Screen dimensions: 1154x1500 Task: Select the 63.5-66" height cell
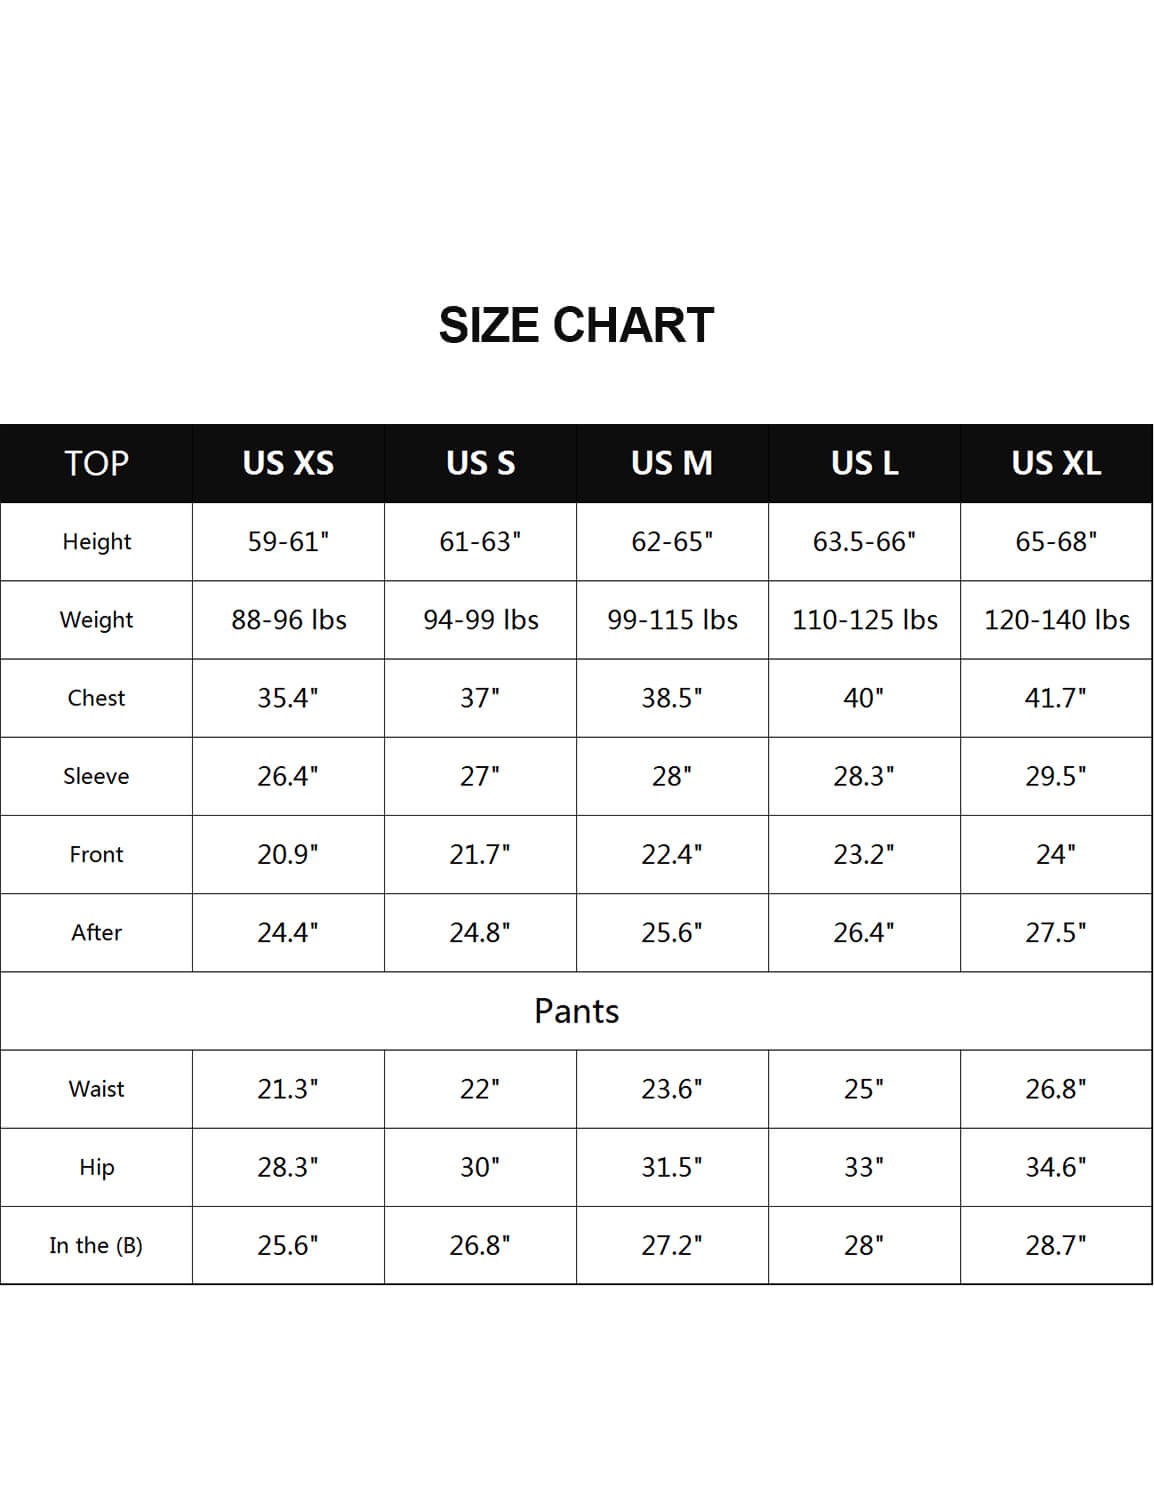(x=864, y=541)
